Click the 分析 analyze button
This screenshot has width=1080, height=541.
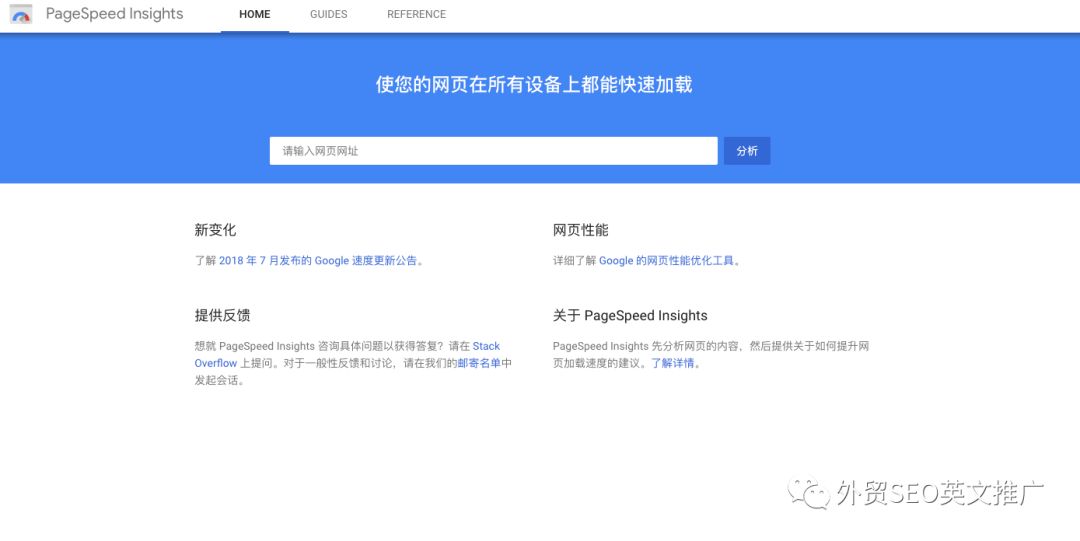point(747,151)
